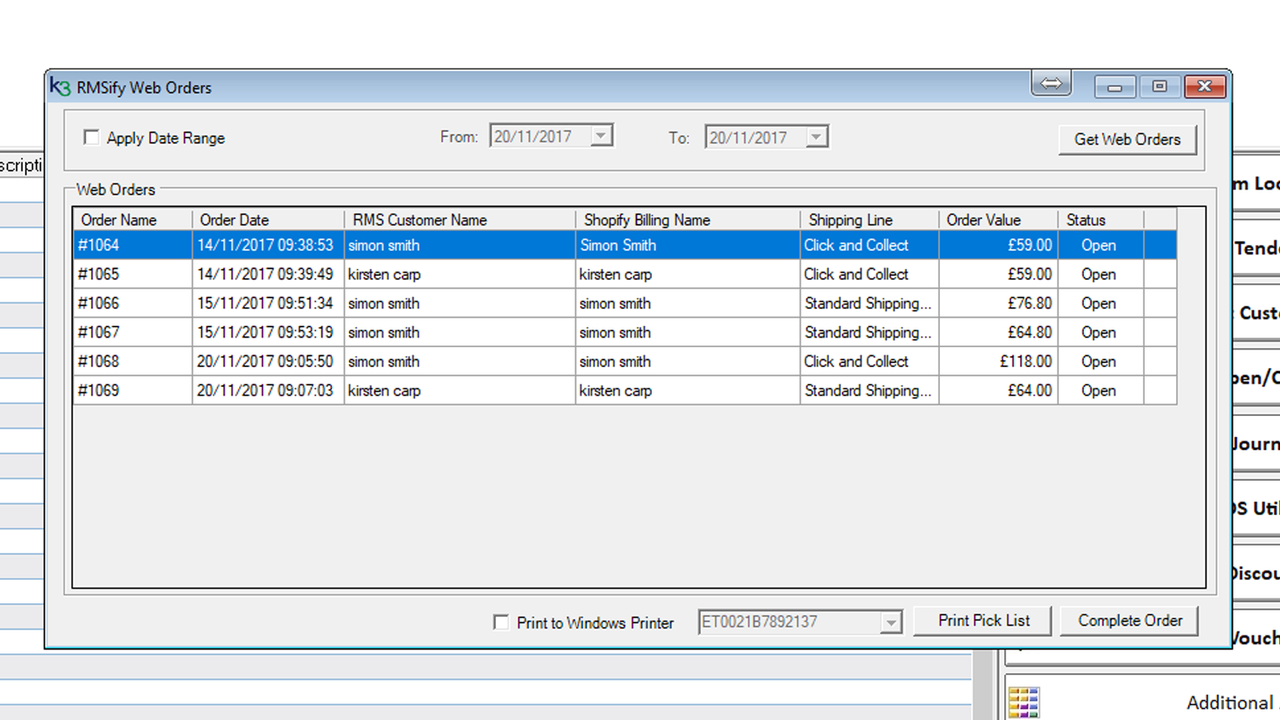Click the Get Web Orders button
Screen dimensions: 1280x720
[x=1127, y=139]
